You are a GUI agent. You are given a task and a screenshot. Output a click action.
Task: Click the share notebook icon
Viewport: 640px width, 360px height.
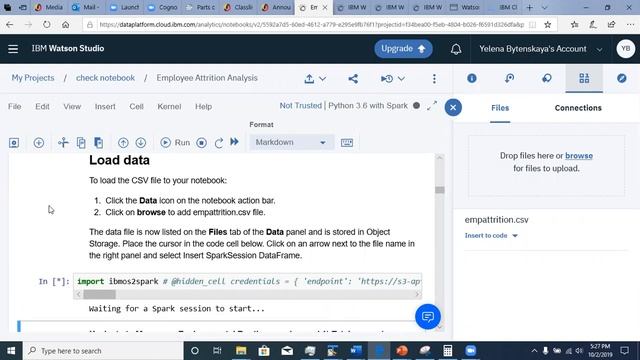[x=353, y=78]
